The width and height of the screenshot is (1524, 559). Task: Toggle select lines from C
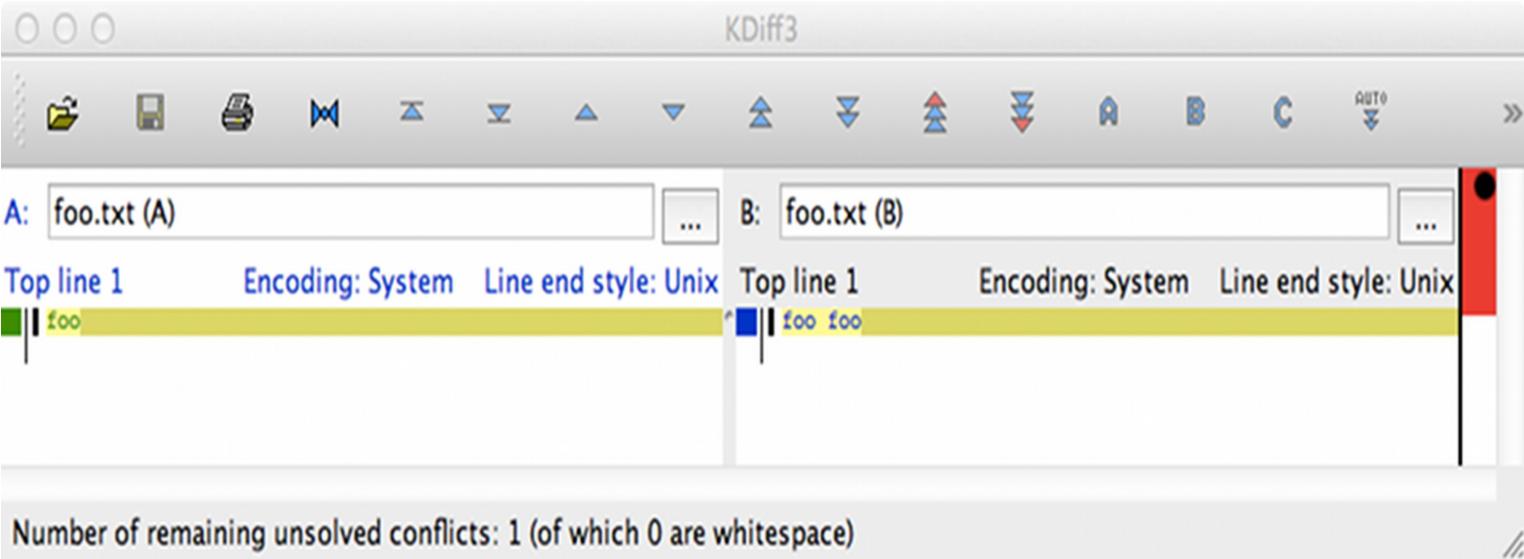[1282, 114]
